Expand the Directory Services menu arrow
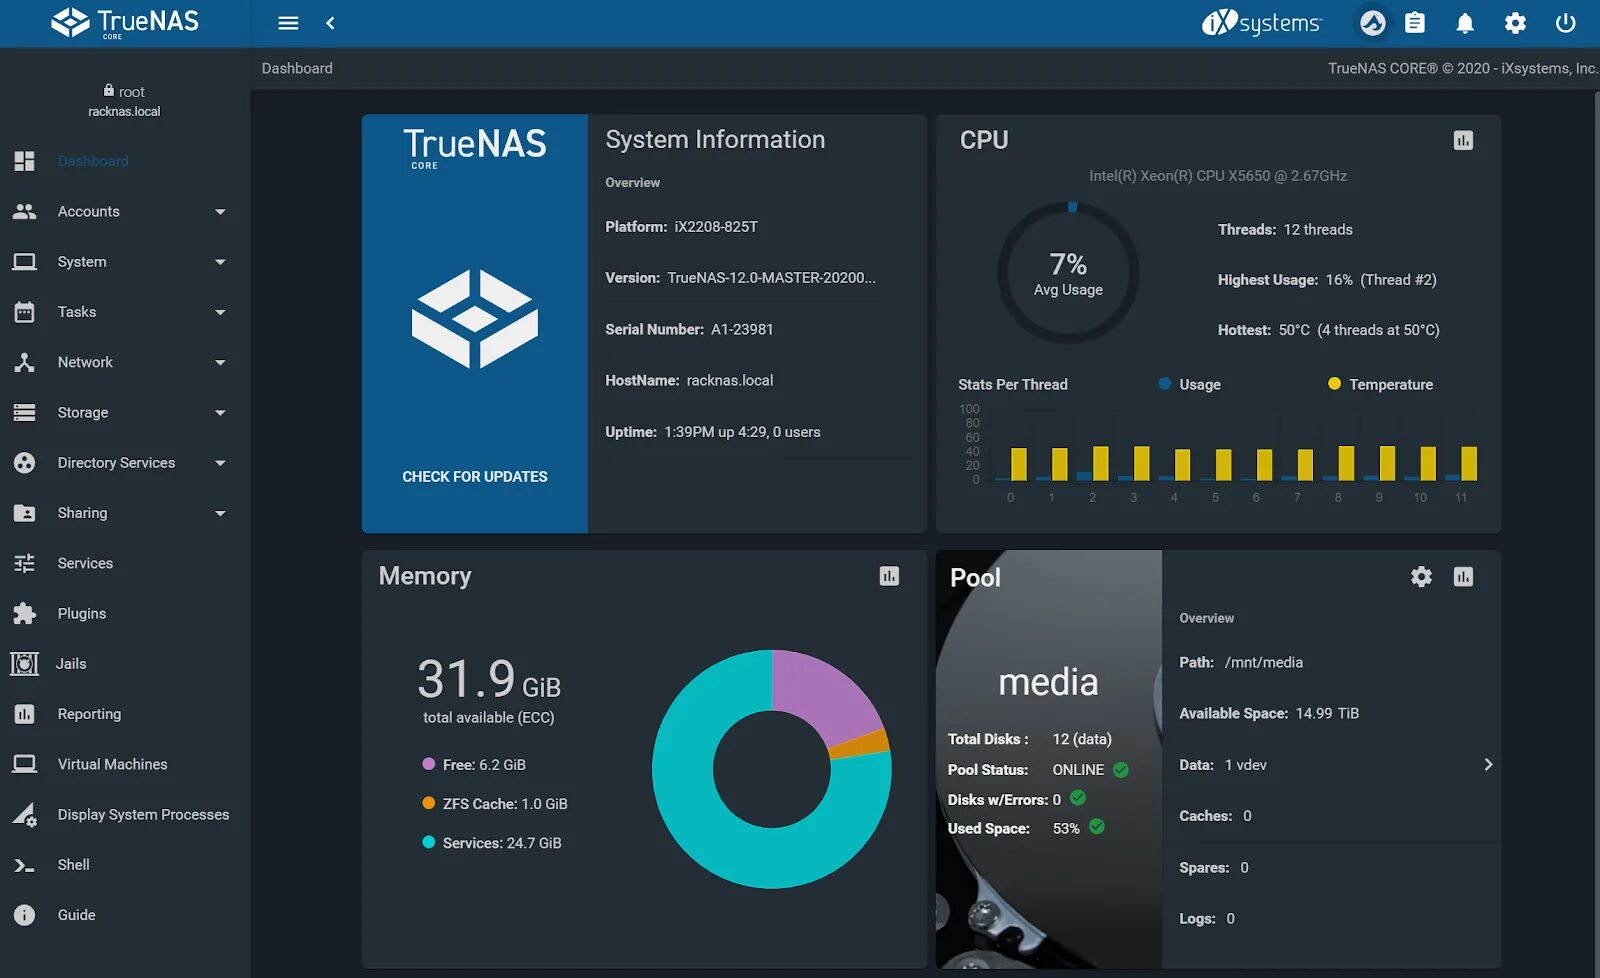Image resolution: width=1600 pixels, height=978 pixels. [x=220, y=463]
